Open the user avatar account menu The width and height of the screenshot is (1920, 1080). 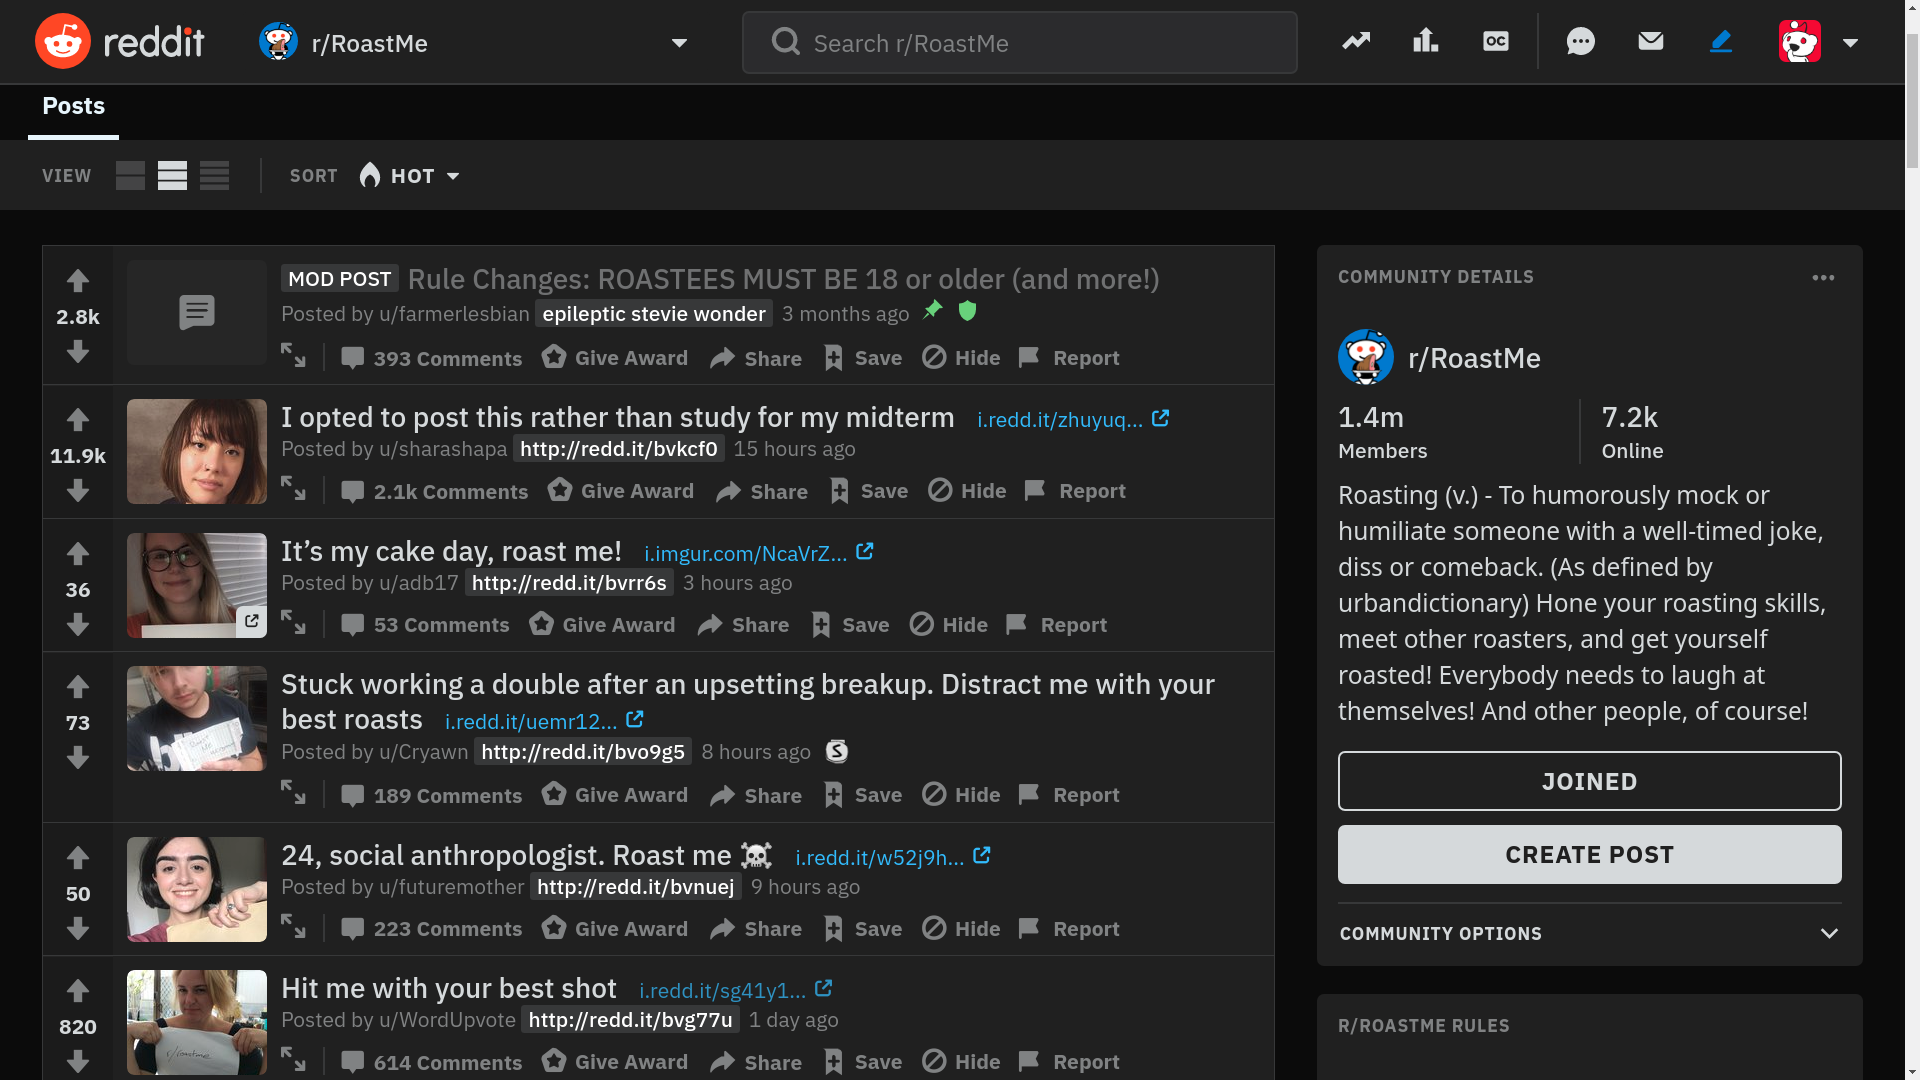click(x=1819, y=42)
